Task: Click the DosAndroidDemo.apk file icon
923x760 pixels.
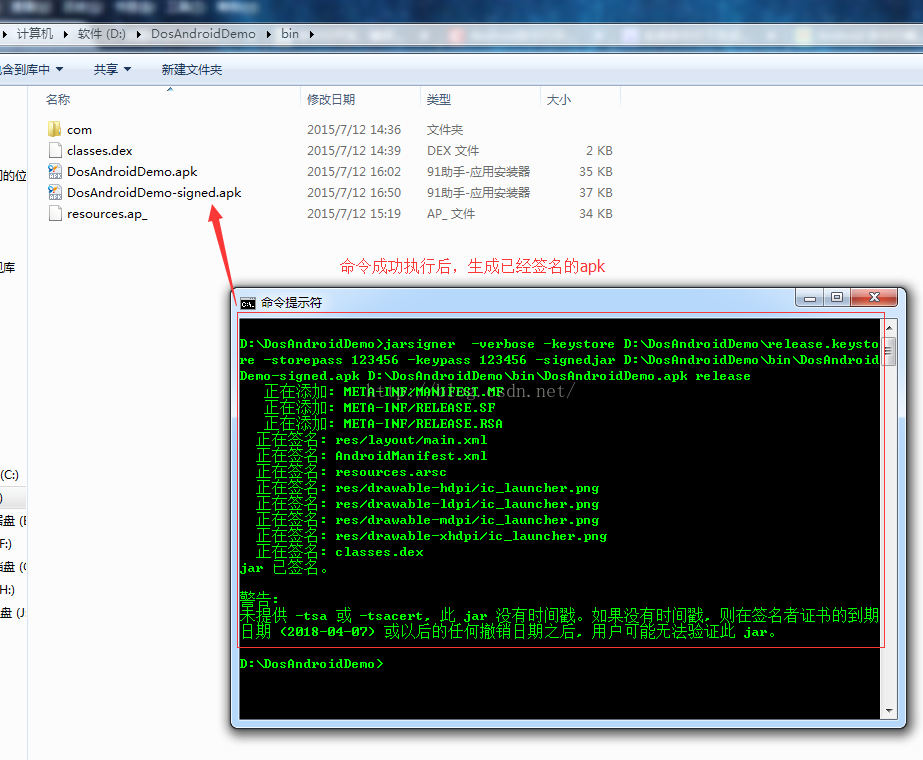Action: point(55,171)
